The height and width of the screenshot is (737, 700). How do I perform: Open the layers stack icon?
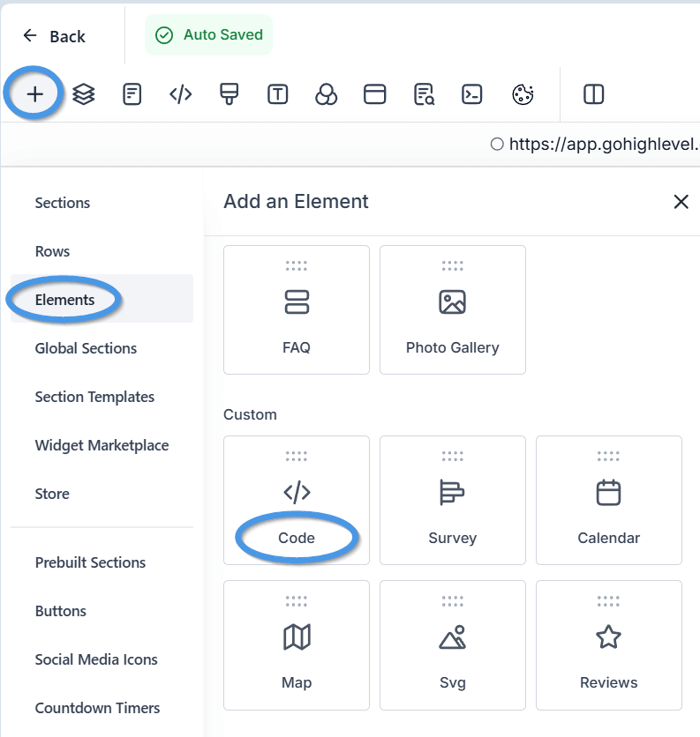pos(84,94)
